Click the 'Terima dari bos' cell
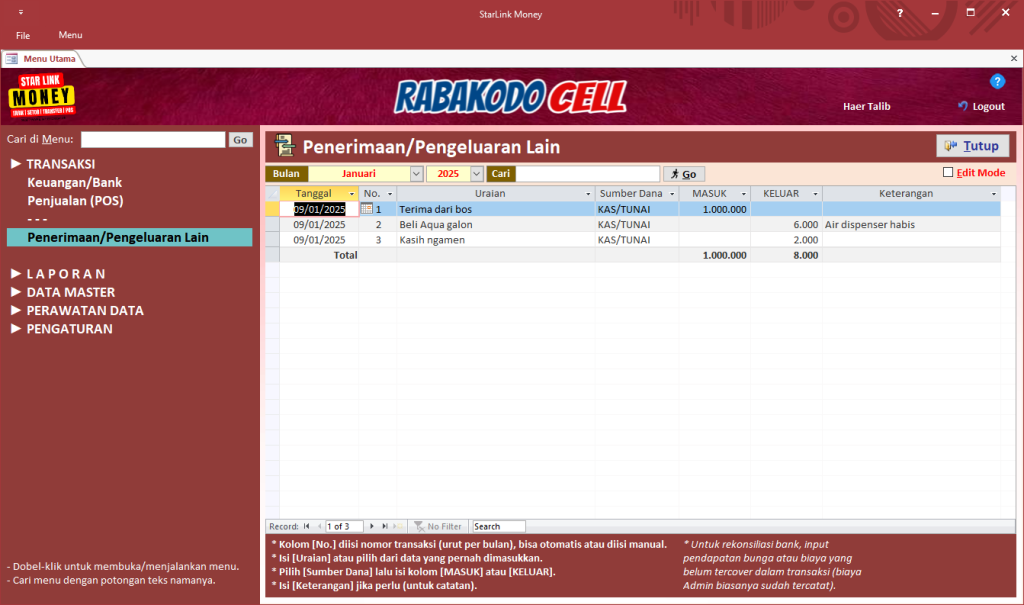The image size is (1024, 605). point(496,209)
